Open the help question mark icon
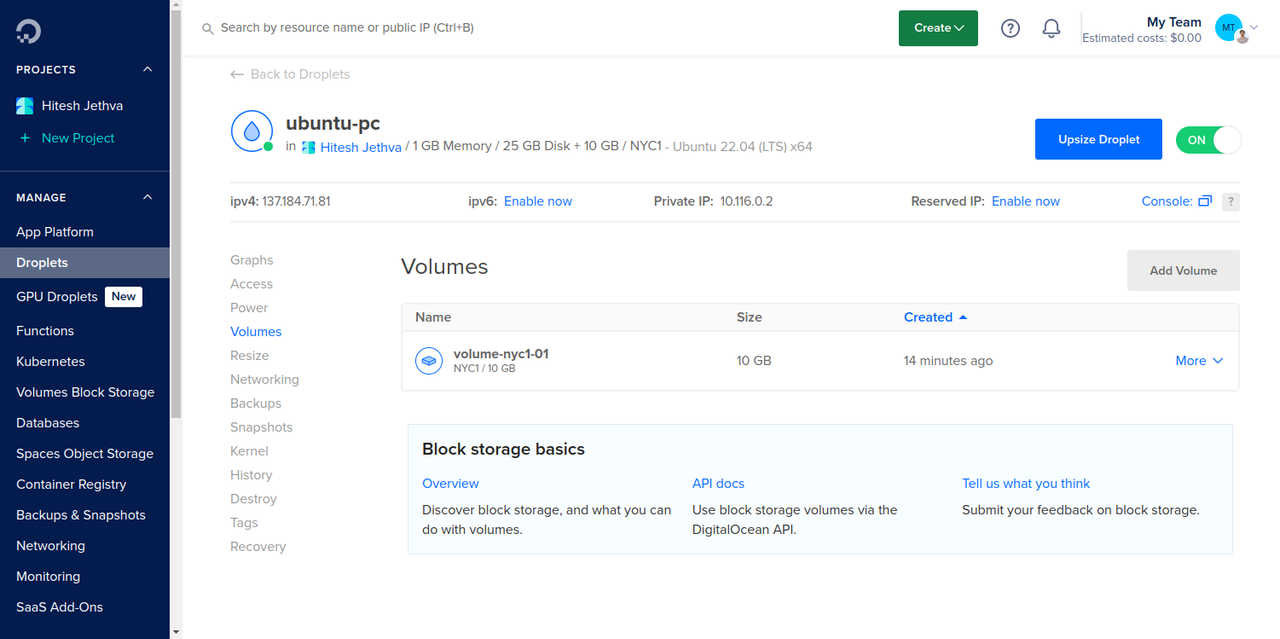This screenshot has height=639, width=1280. coord(1010,29)
